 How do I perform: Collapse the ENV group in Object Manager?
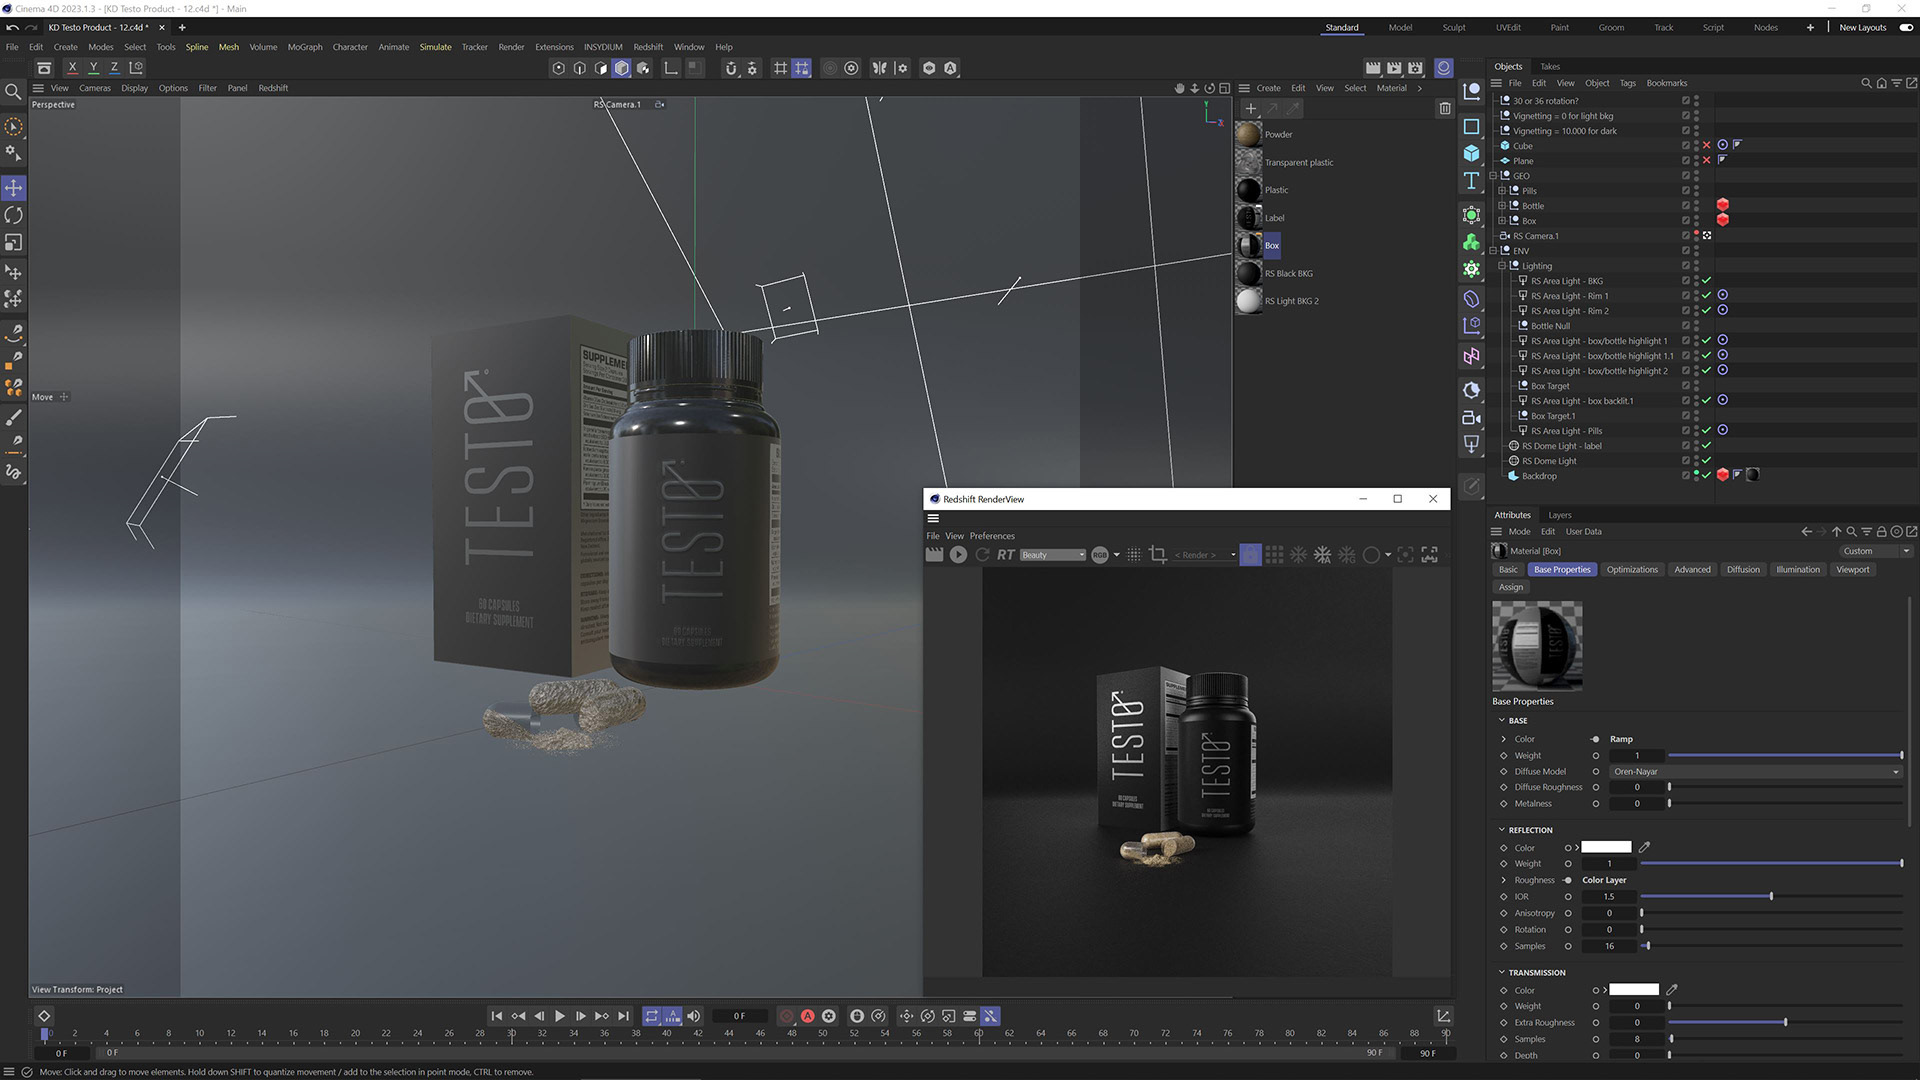[x=1493, y=251]
